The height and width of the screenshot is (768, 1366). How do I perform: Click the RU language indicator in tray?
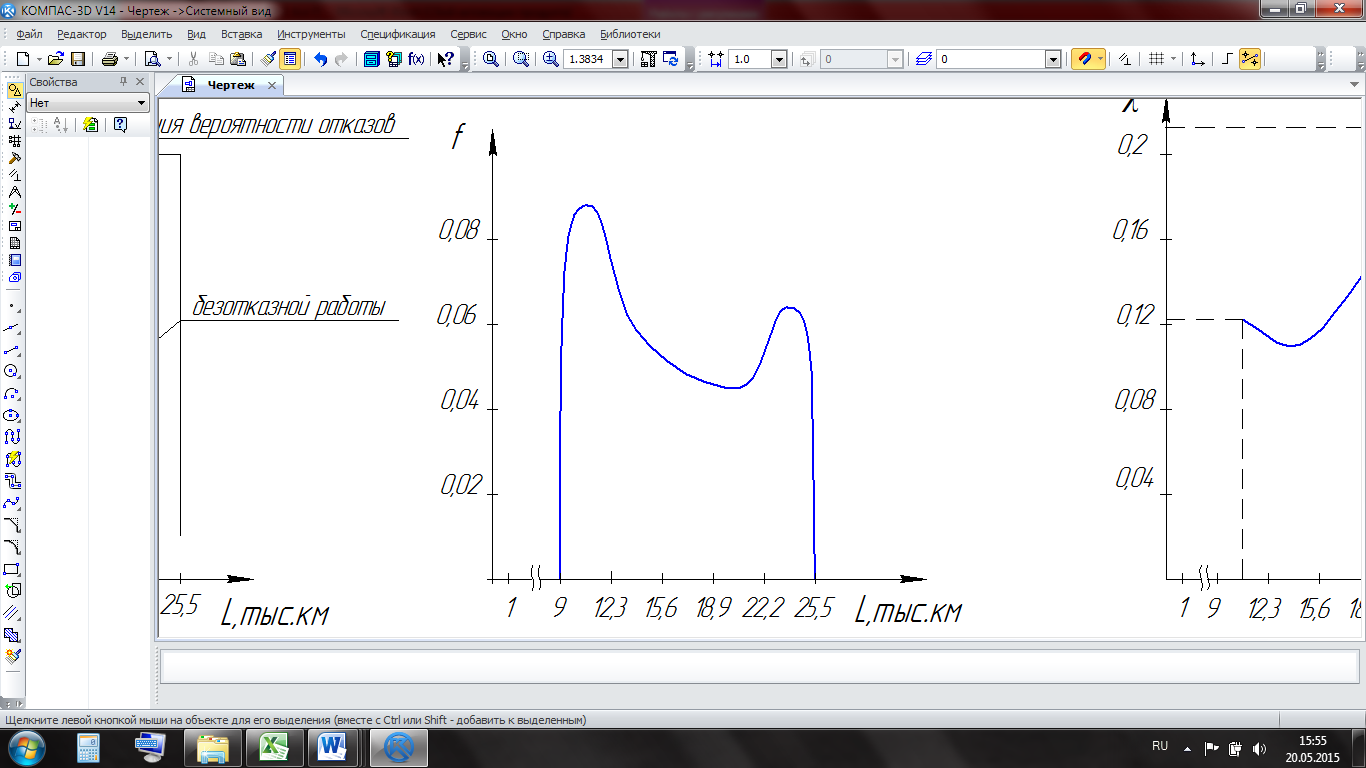tap(1160, 746)
